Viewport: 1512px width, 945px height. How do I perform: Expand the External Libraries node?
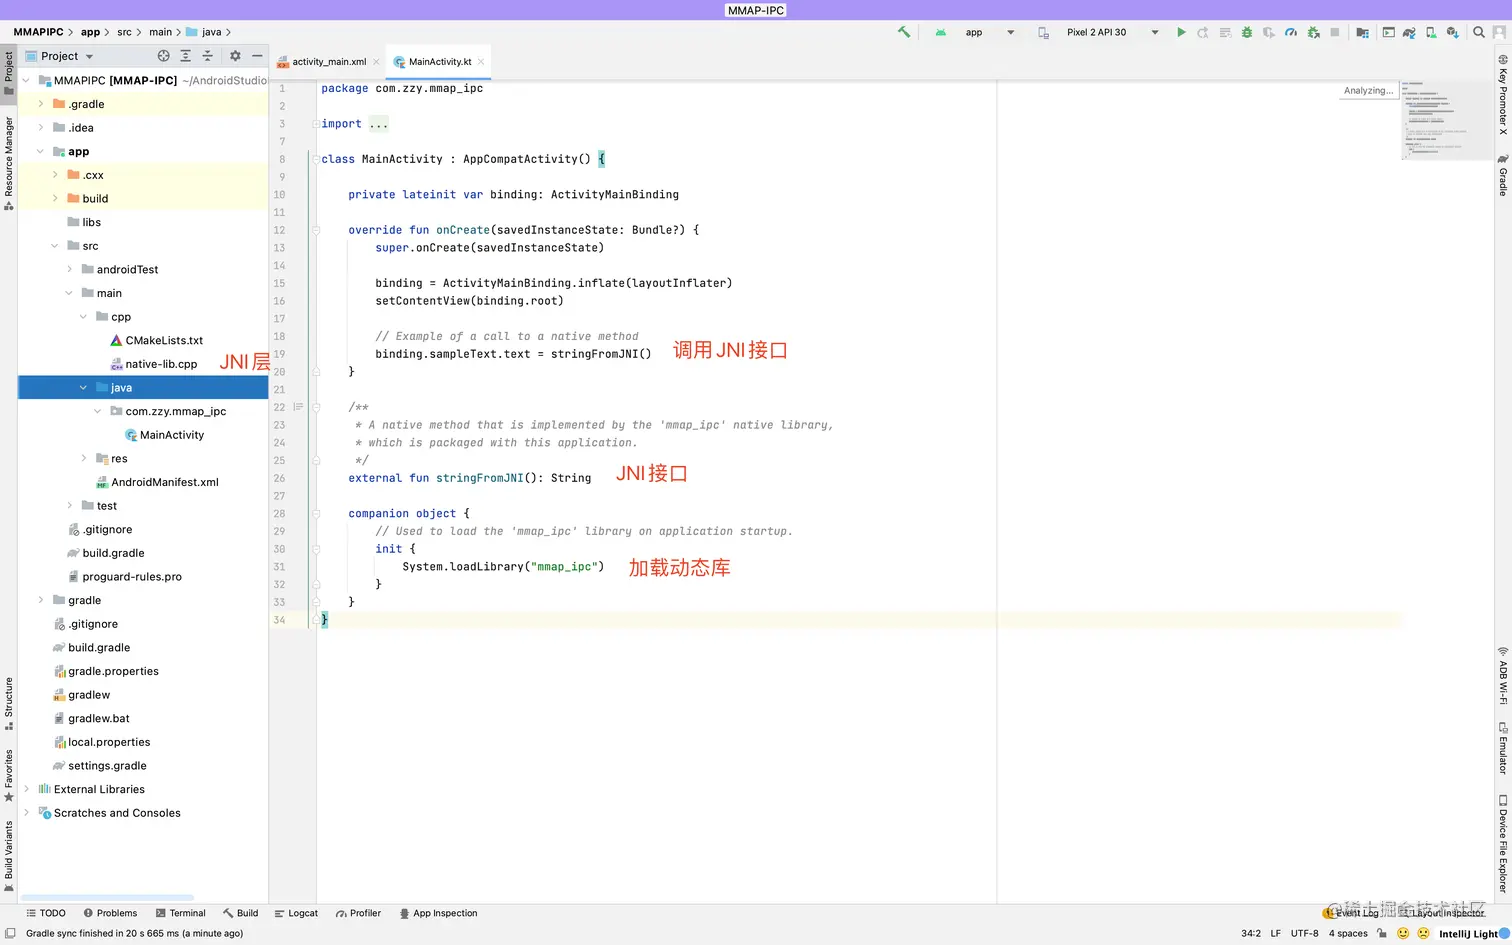coord(26,789)
